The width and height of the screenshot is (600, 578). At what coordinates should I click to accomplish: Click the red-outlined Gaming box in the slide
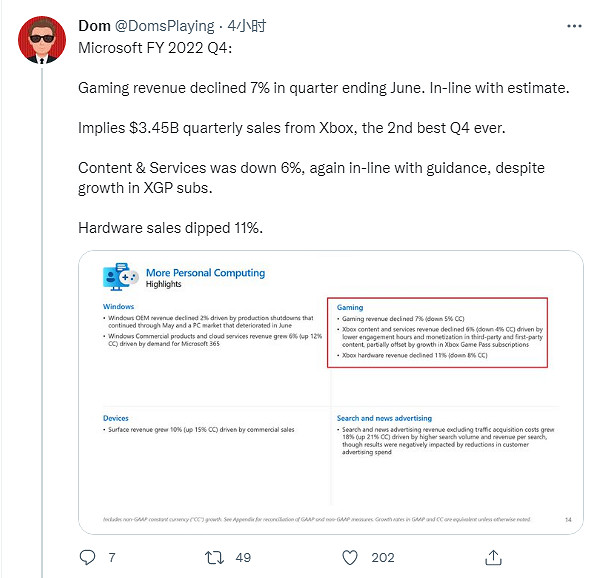tap(439, 332)
